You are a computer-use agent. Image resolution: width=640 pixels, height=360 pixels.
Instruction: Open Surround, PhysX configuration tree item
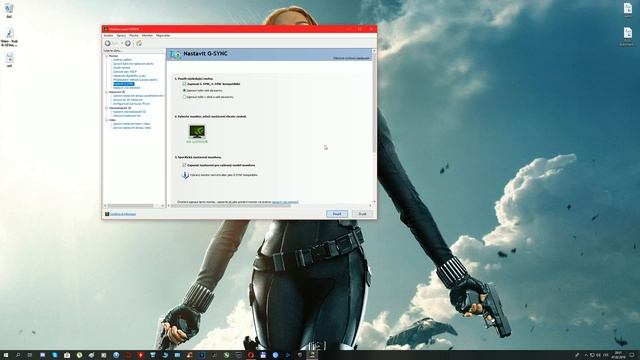(x=131, y=104)
